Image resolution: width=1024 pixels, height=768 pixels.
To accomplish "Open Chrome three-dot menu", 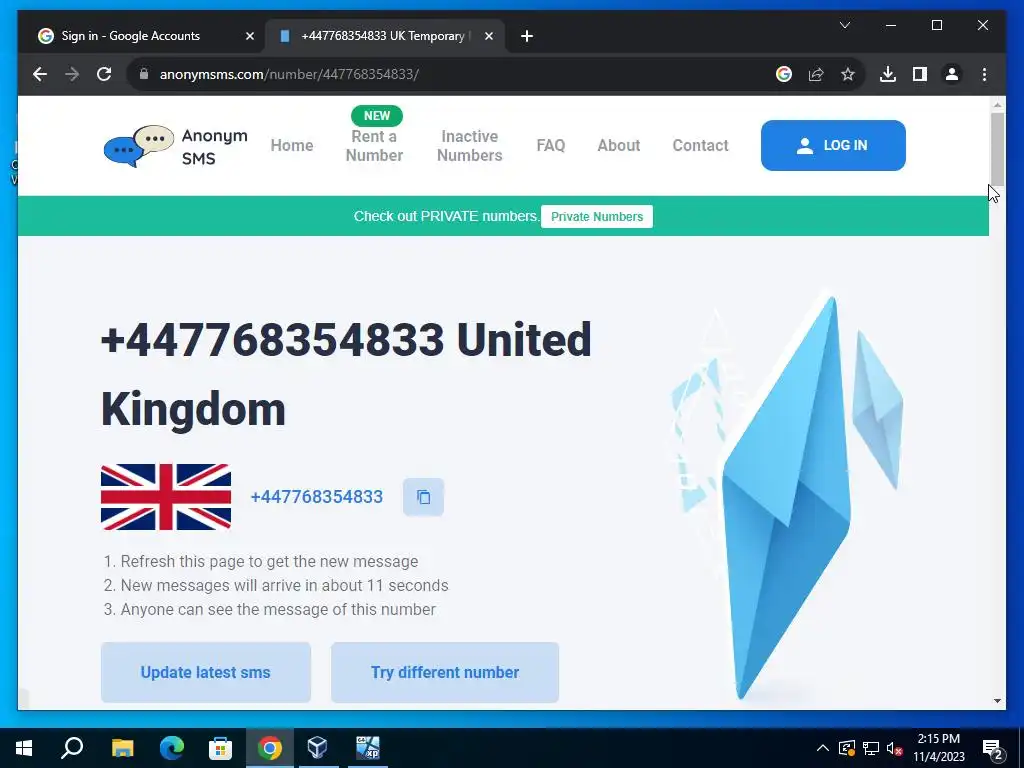I will click(x=984, y=74).
